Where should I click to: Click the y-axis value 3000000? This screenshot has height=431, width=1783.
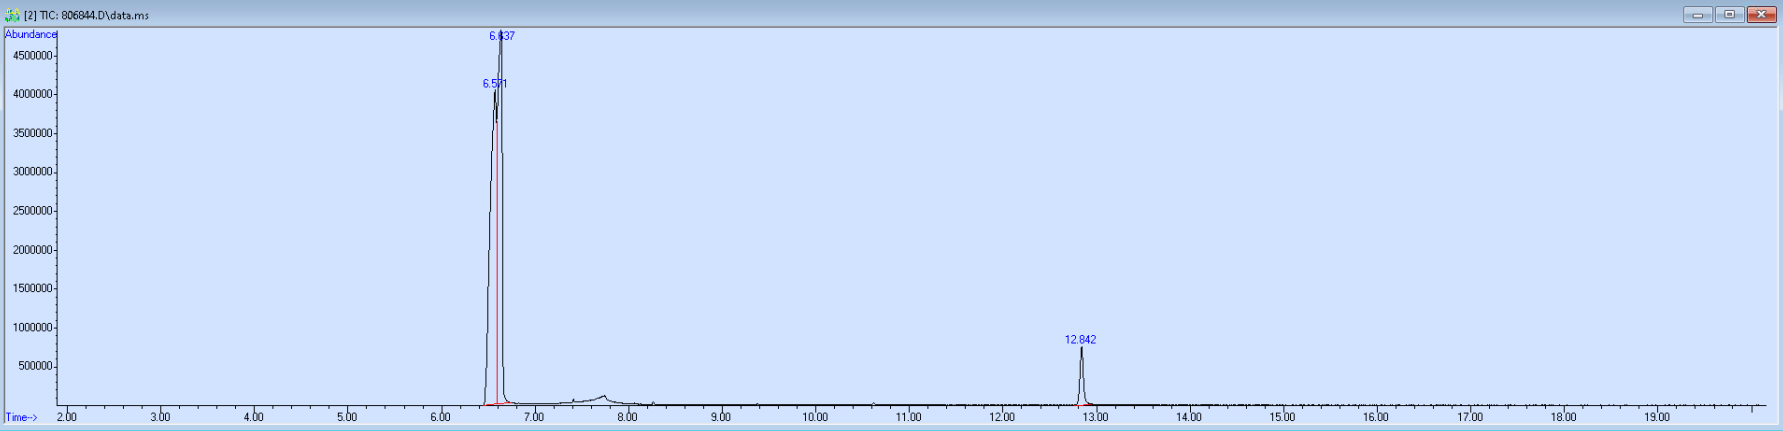click(32, 172)
